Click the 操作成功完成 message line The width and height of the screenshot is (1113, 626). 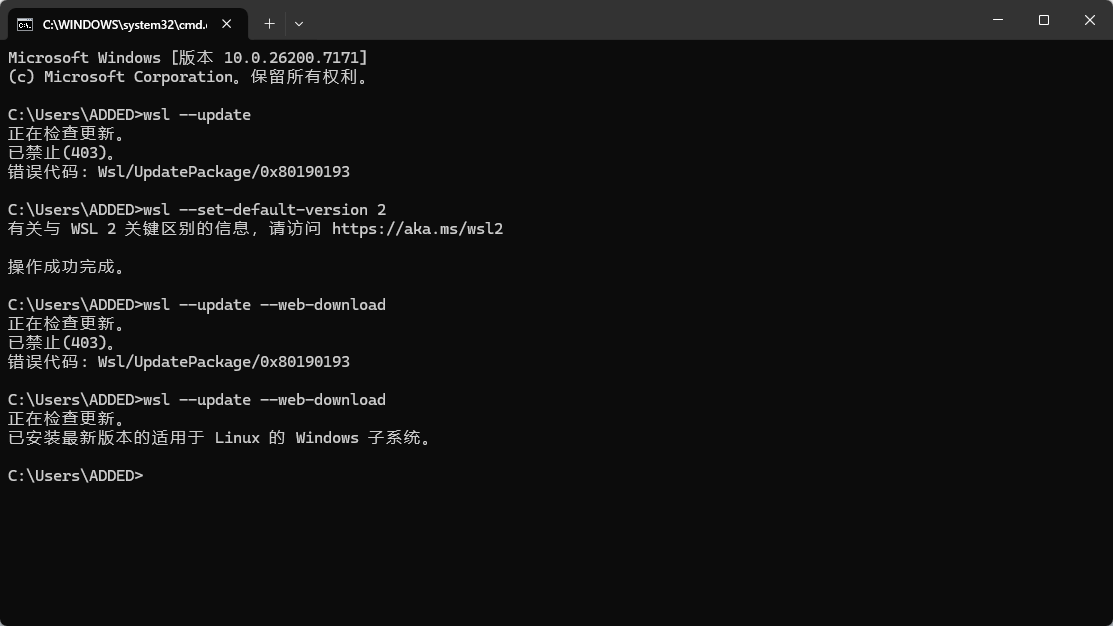(x=67, y=267)
